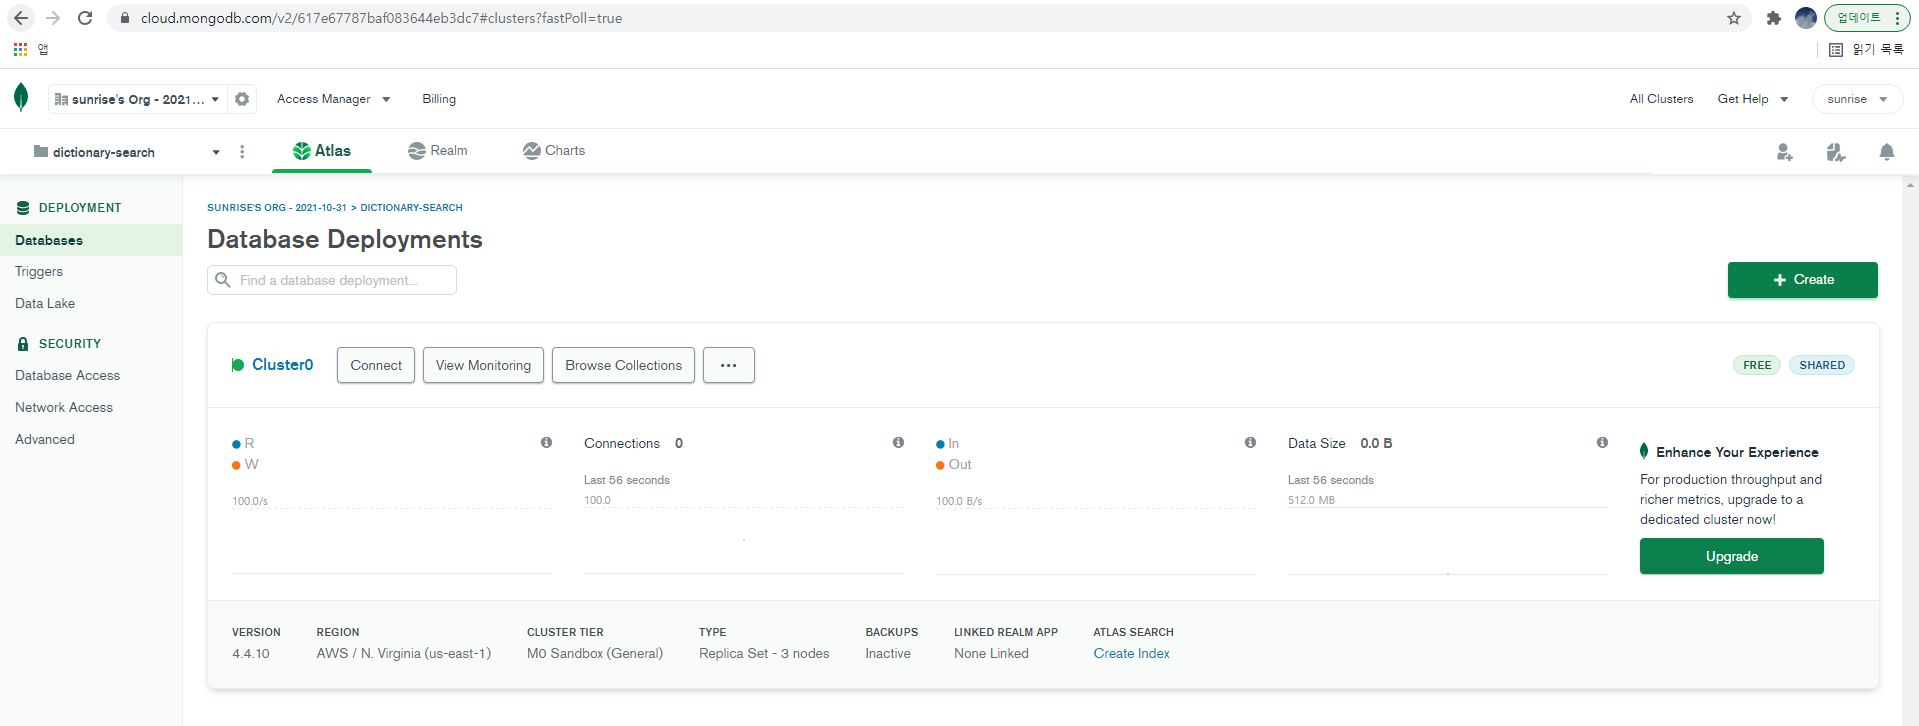
Task: Switch to the Atlas tab
Action: click(322, 151)
